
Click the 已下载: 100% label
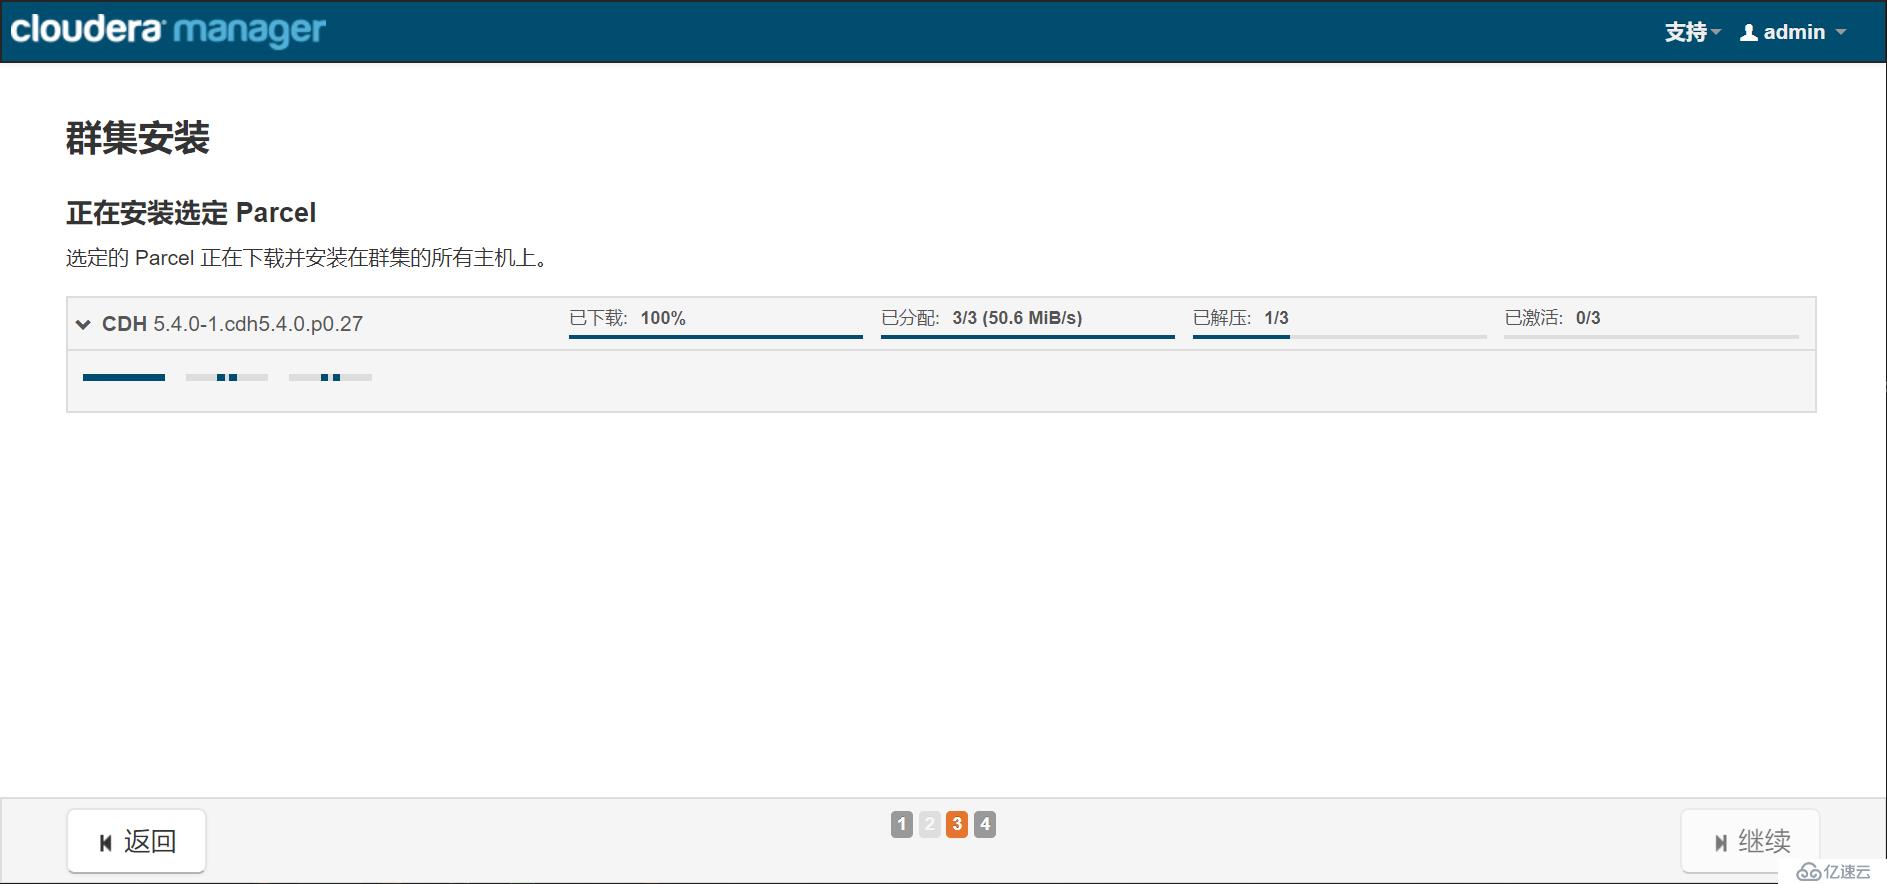[x=627, y=318]
